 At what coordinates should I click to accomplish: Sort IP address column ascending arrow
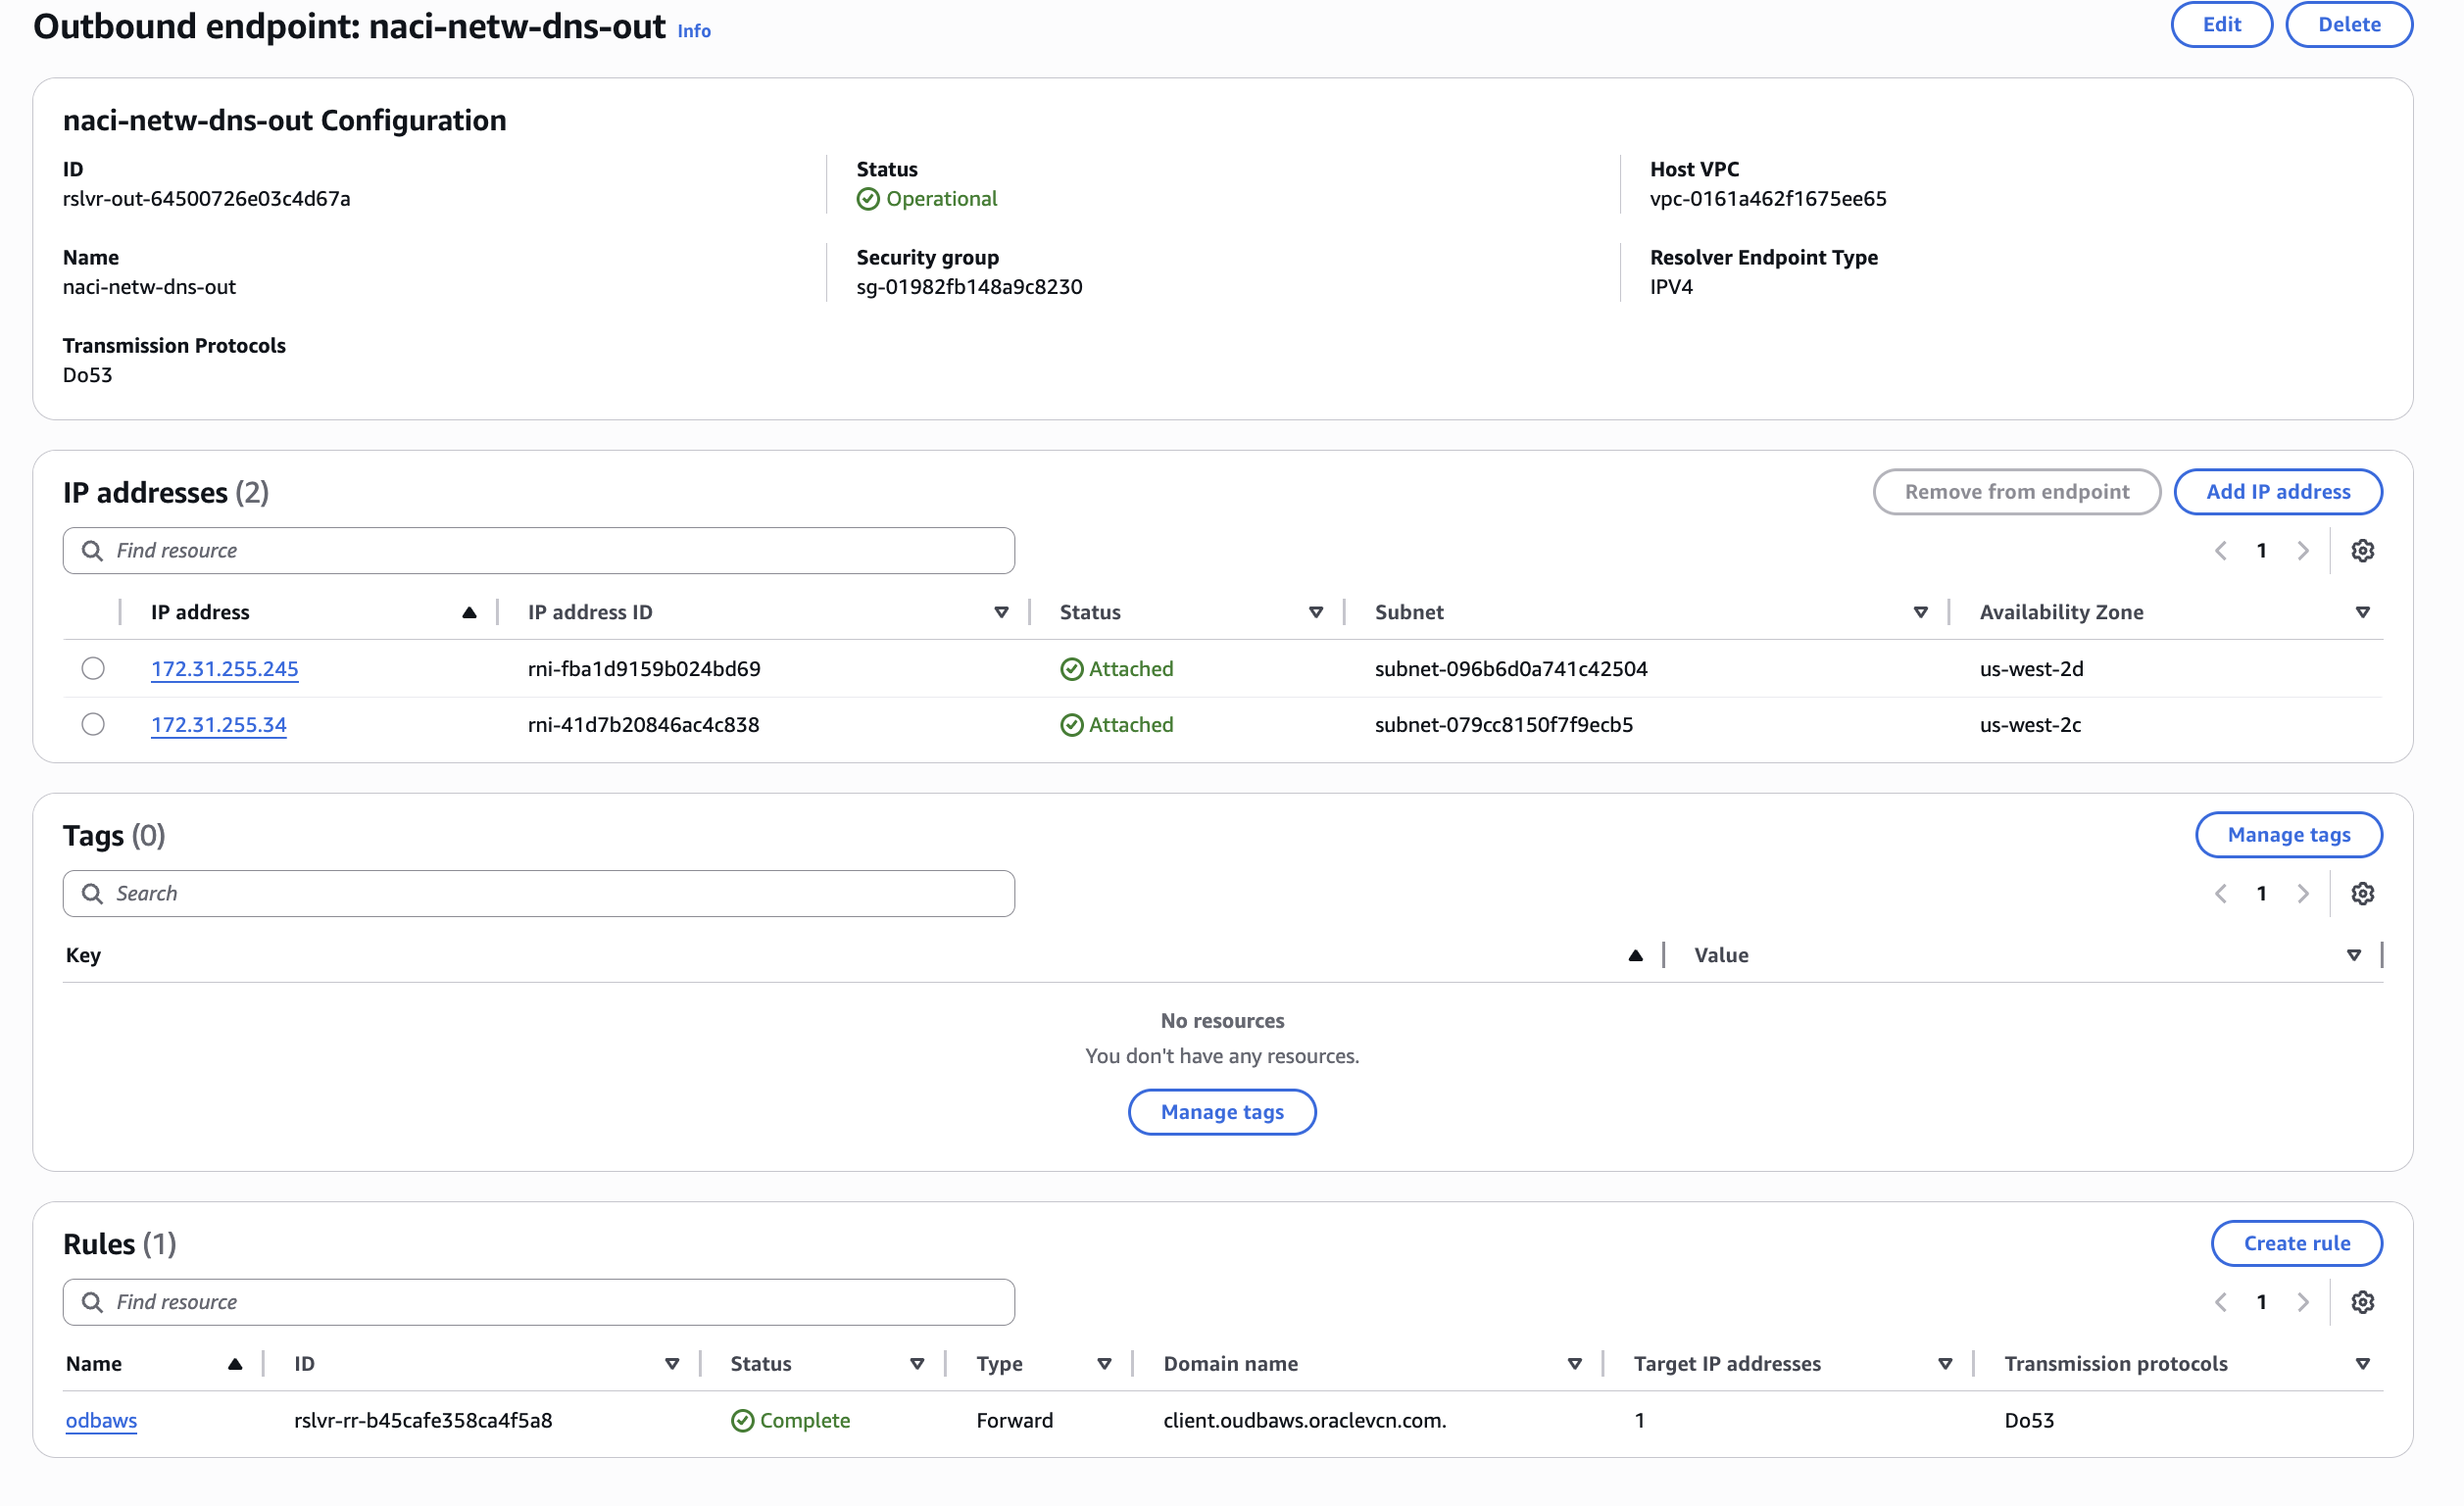coord(469,612)
